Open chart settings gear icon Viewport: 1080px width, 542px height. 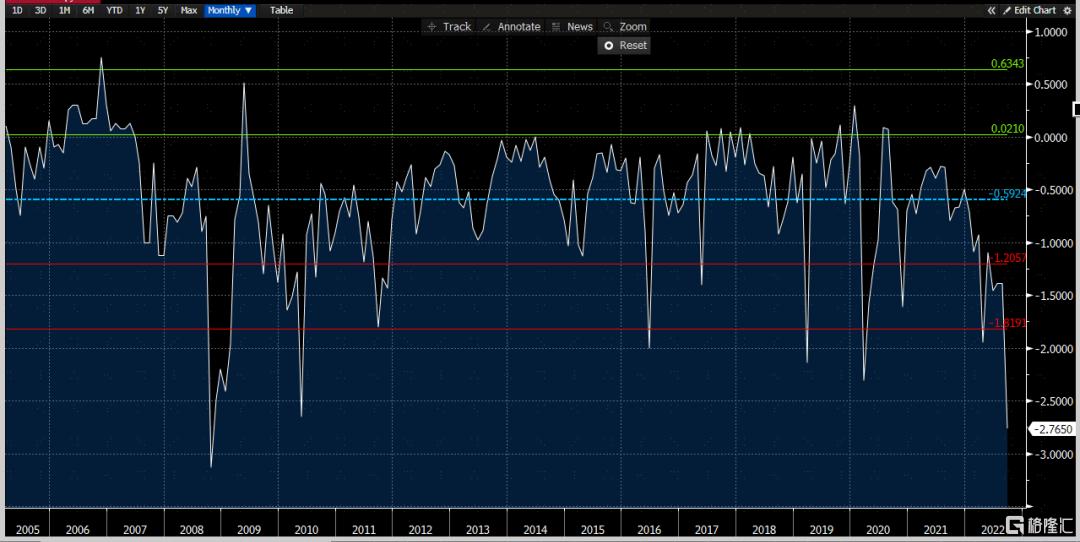pyautogui.click(x=1068, y=10)
